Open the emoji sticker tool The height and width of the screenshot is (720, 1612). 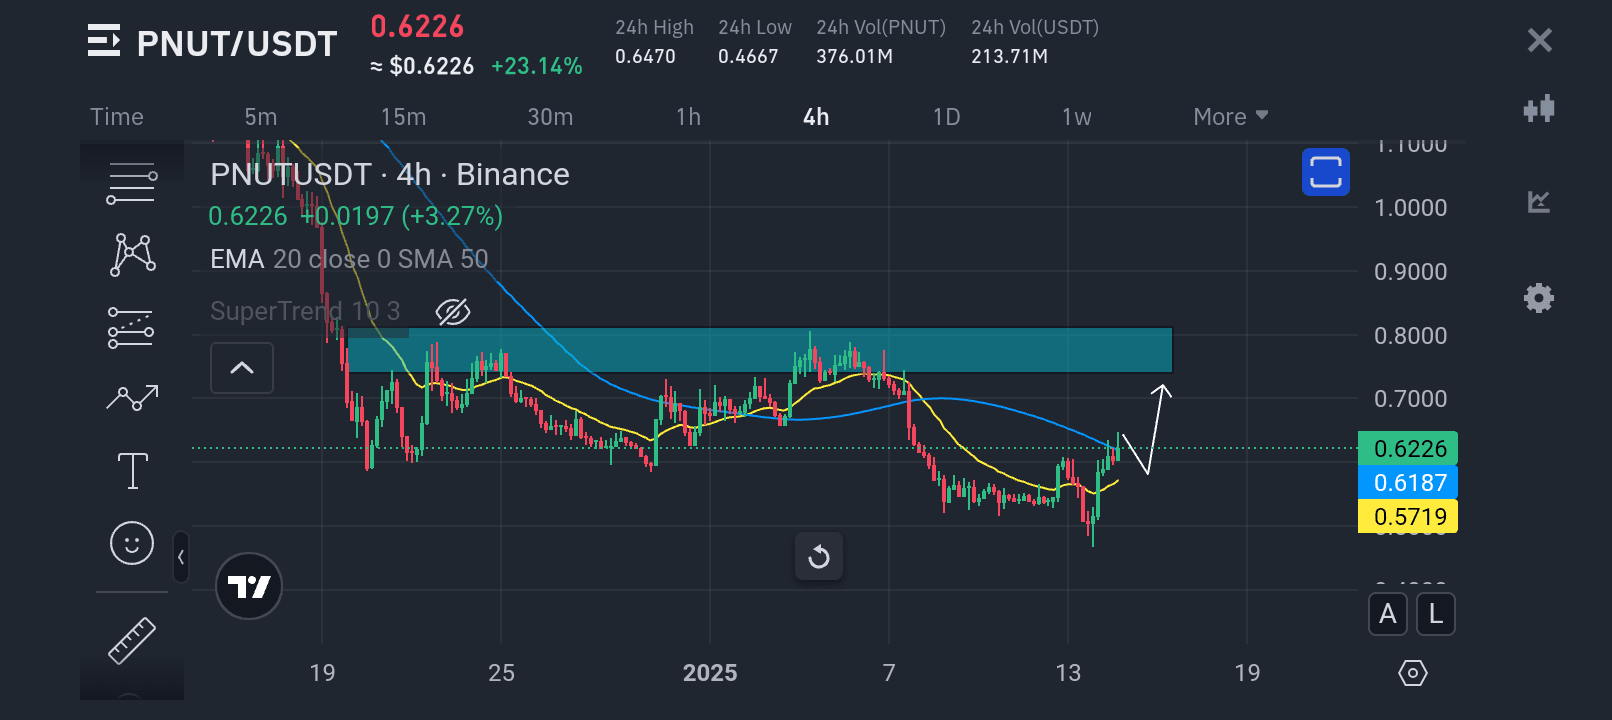tap(132, 543)
